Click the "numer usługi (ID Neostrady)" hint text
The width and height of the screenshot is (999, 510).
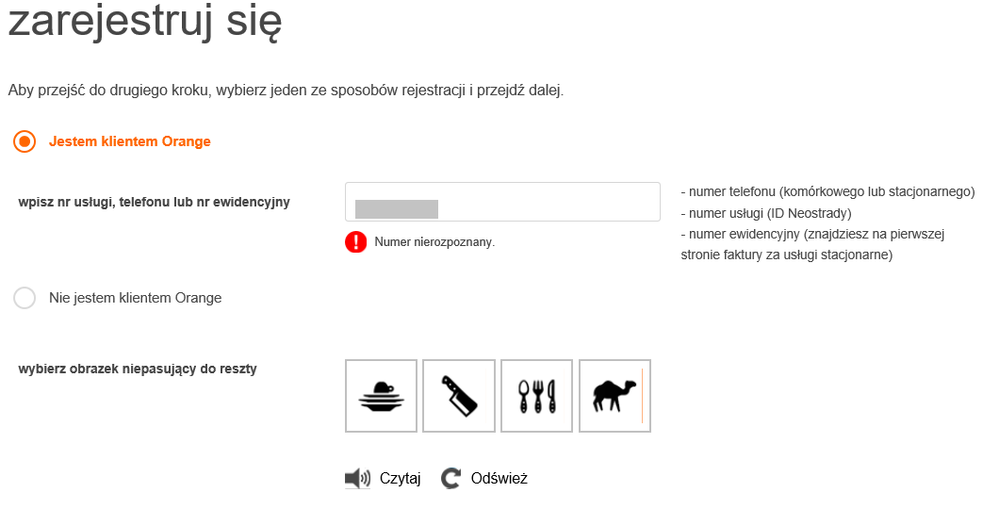pyautogui.click(x=764, y=213)
